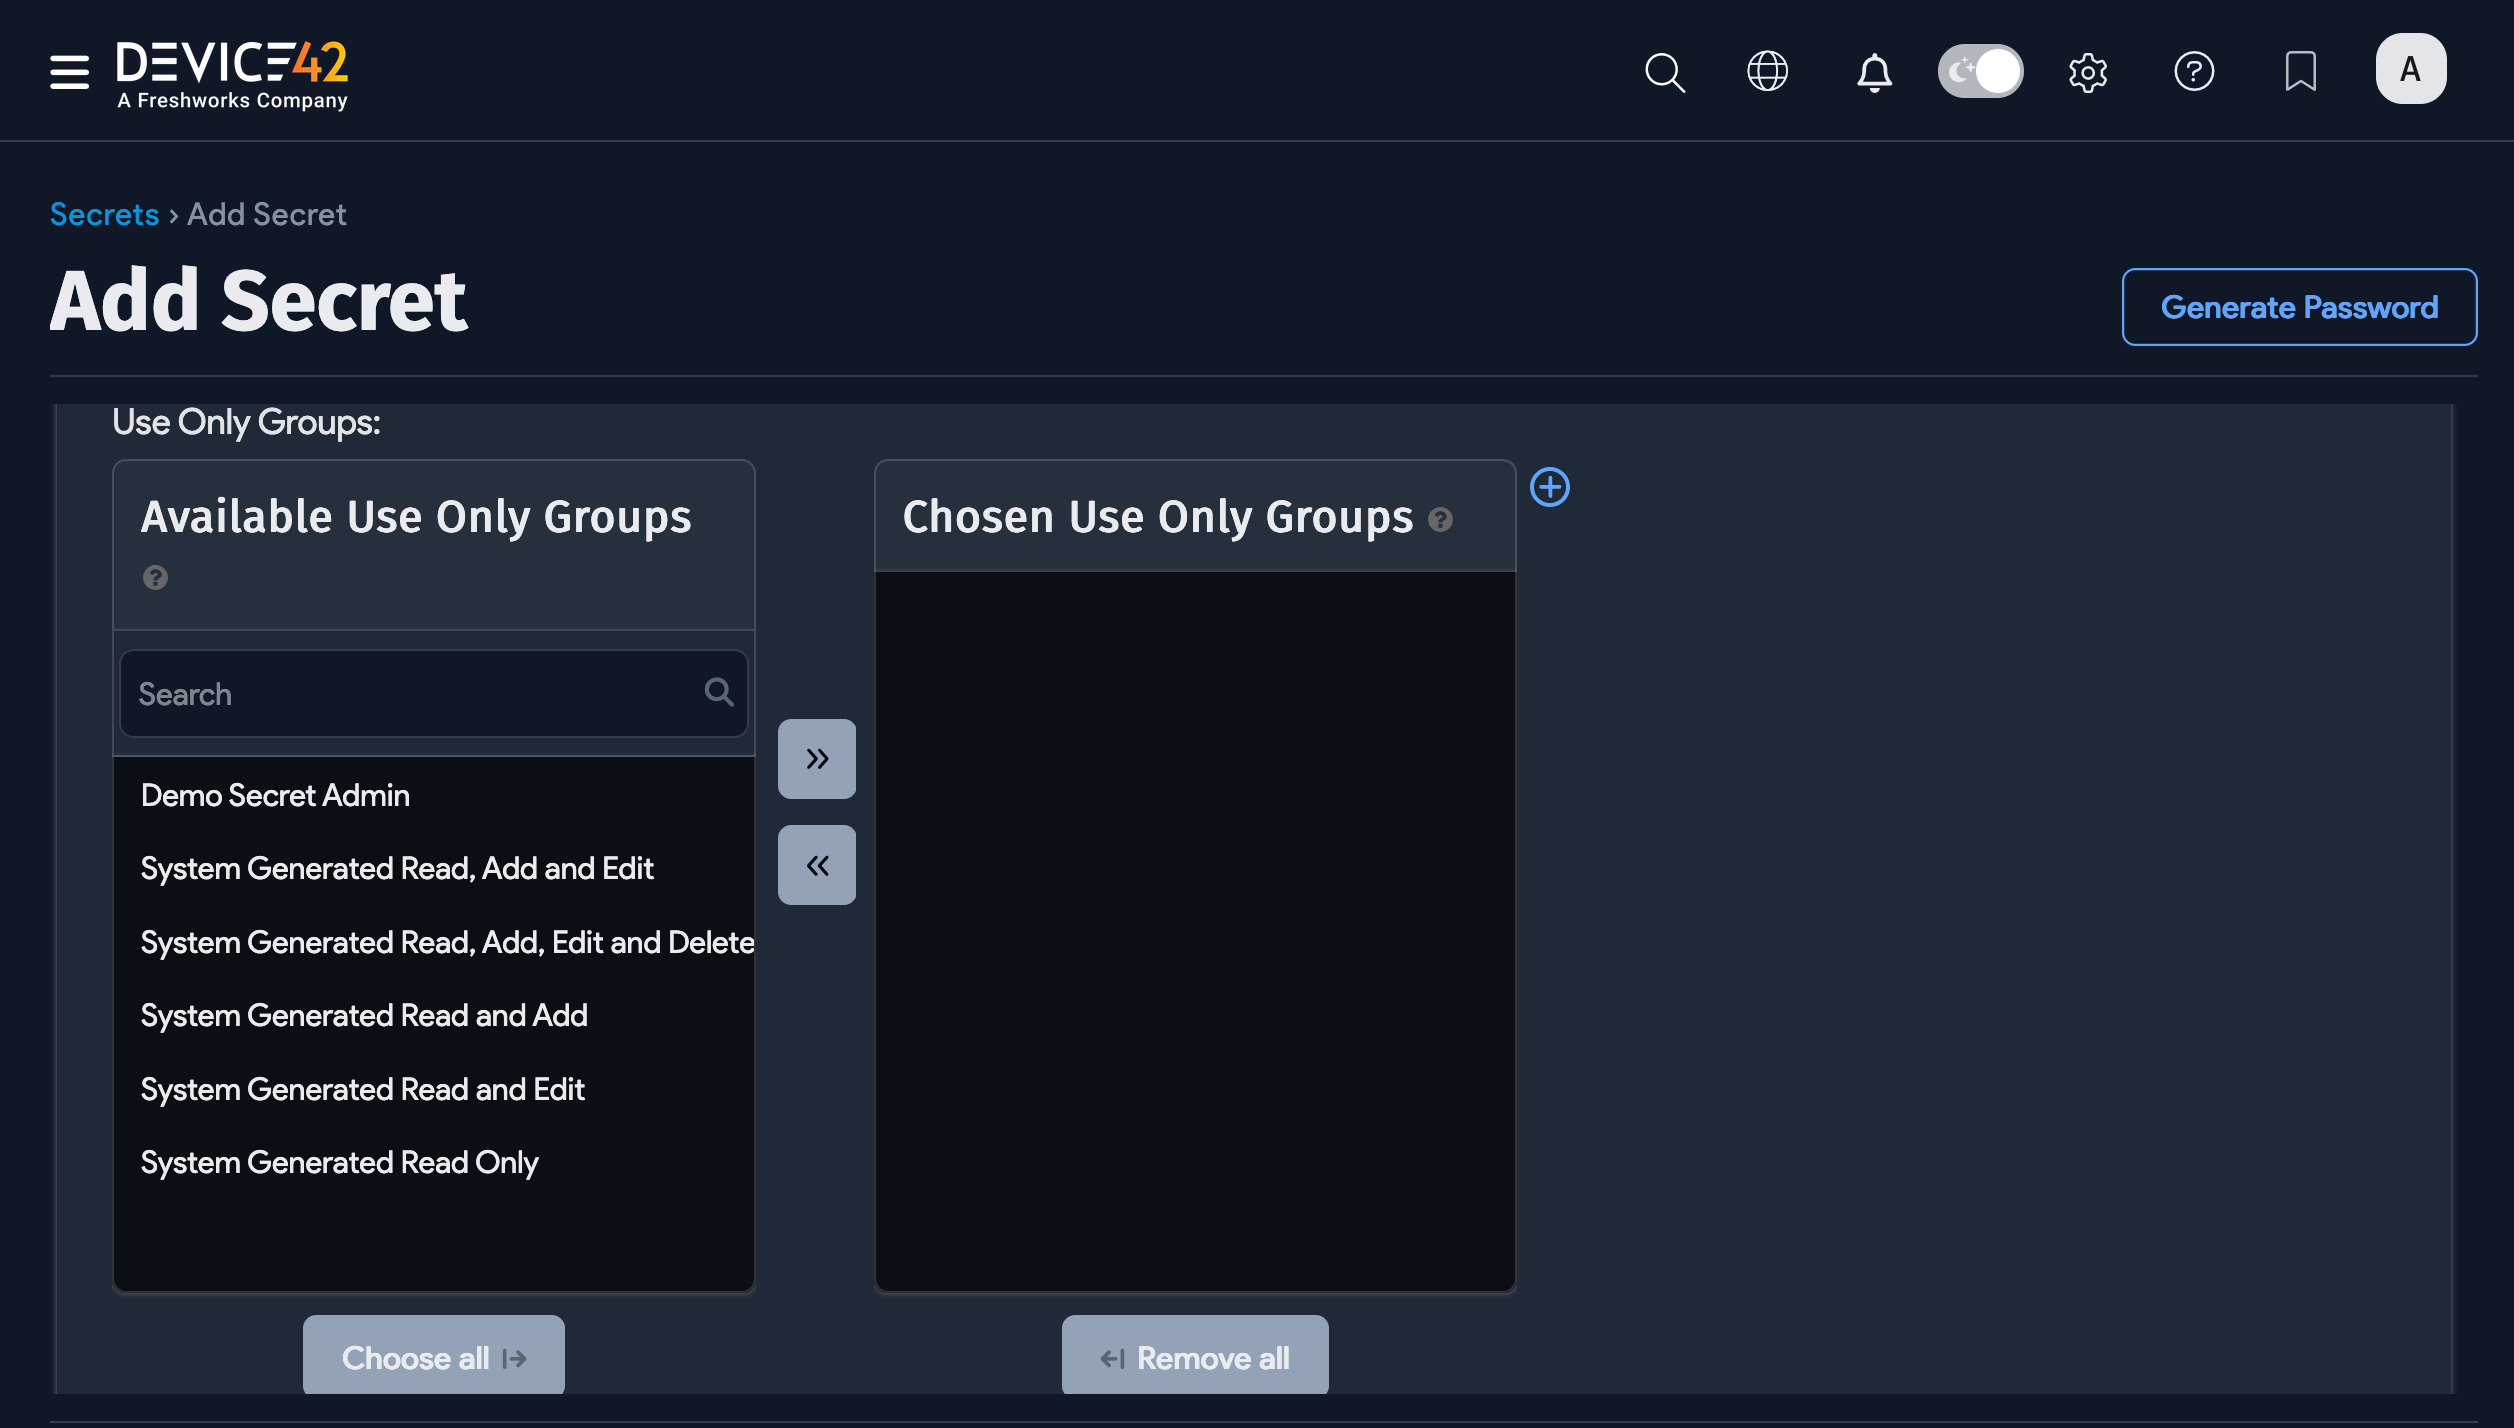The width and height of the screenshot is (2514, 1428).
Task: Click the globe language icon
Action: pos(1767,71)
